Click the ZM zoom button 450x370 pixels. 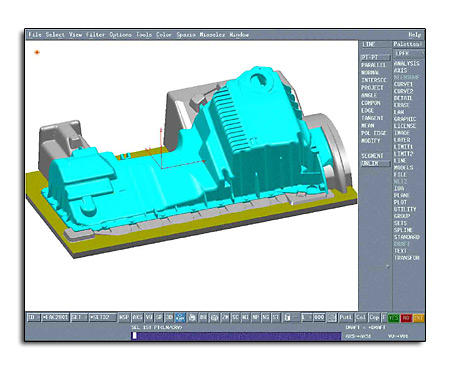coord(225,317)
